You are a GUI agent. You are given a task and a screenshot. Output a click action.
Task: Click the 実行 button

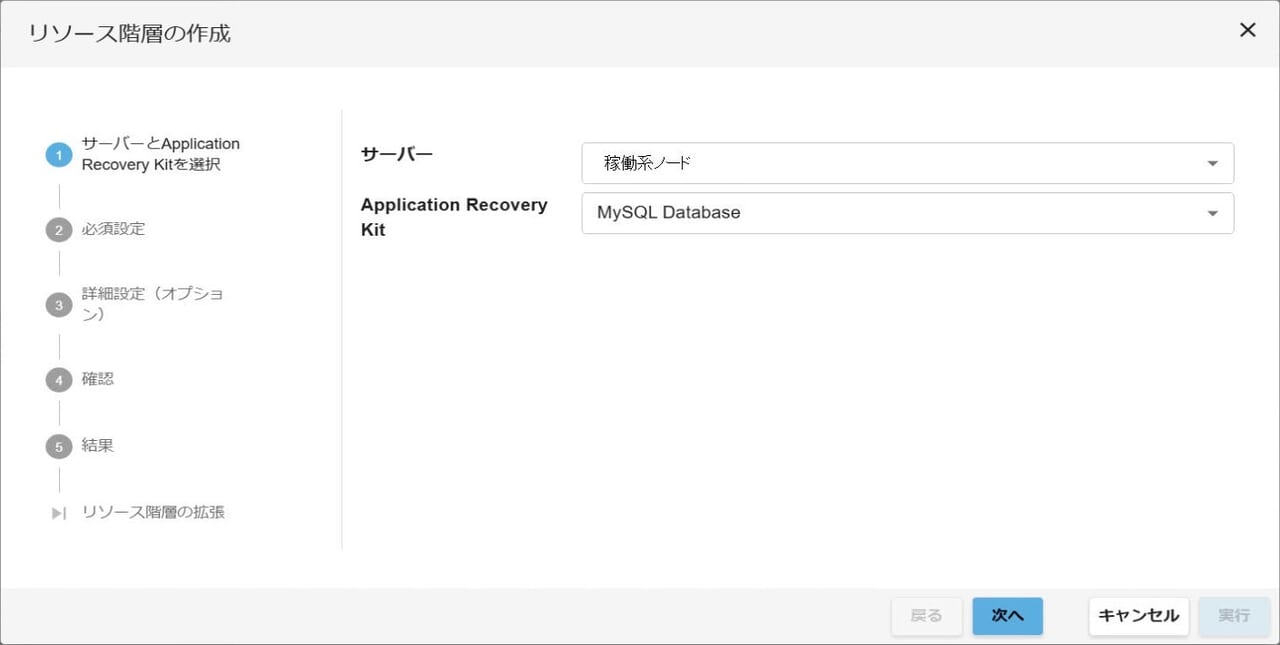(x=1234, y=616)
